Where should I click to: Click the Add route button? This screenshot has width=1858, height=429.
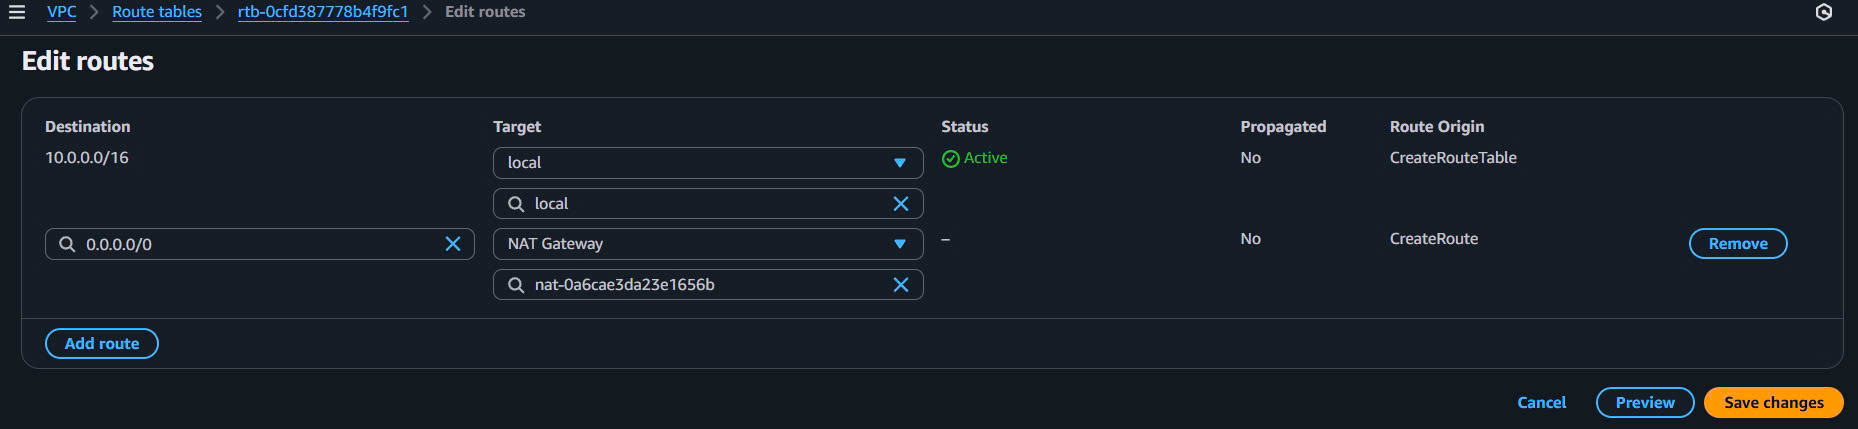pos(102,344)
